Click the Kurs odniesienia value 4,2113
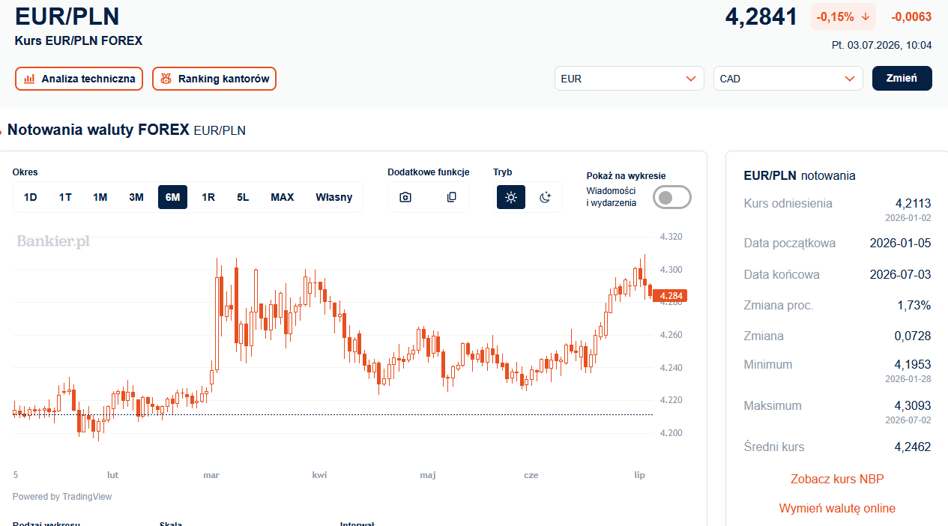 coord(913,203)
